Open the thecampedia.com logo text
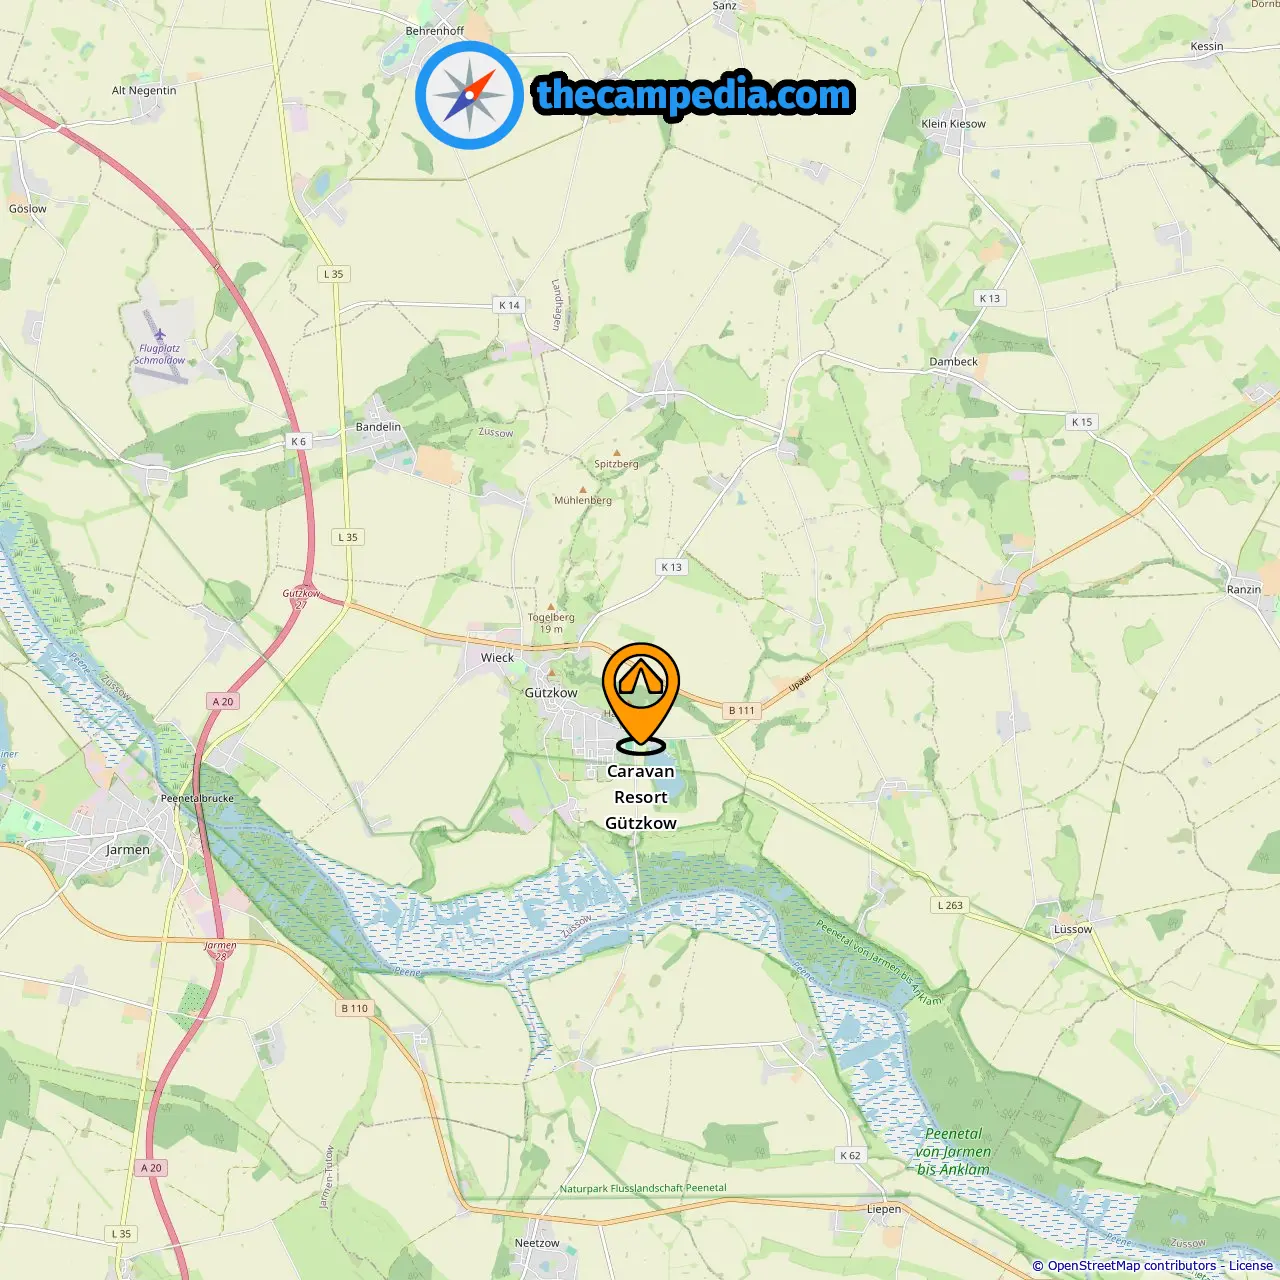1280x1280 pixels. pos(694,95)
